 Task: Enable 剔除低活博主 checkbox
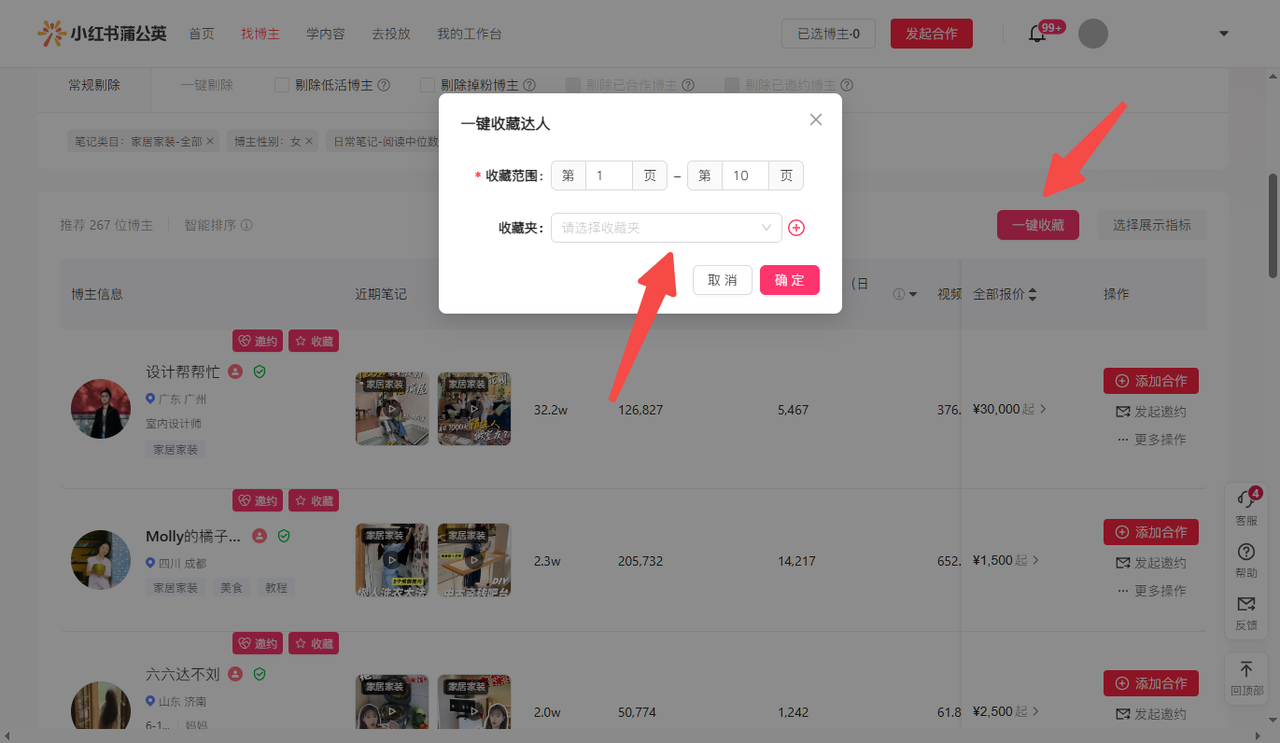pyautogui.click(x=282, y=86)
